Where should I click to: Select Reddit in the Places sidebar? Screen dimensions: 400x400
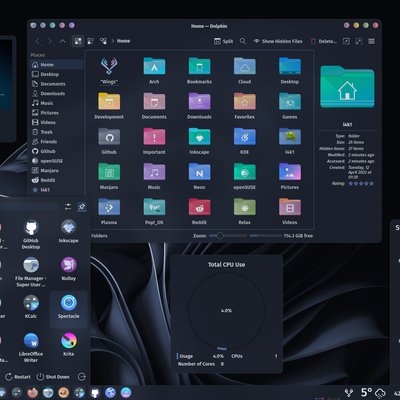(x=56, y=180)
